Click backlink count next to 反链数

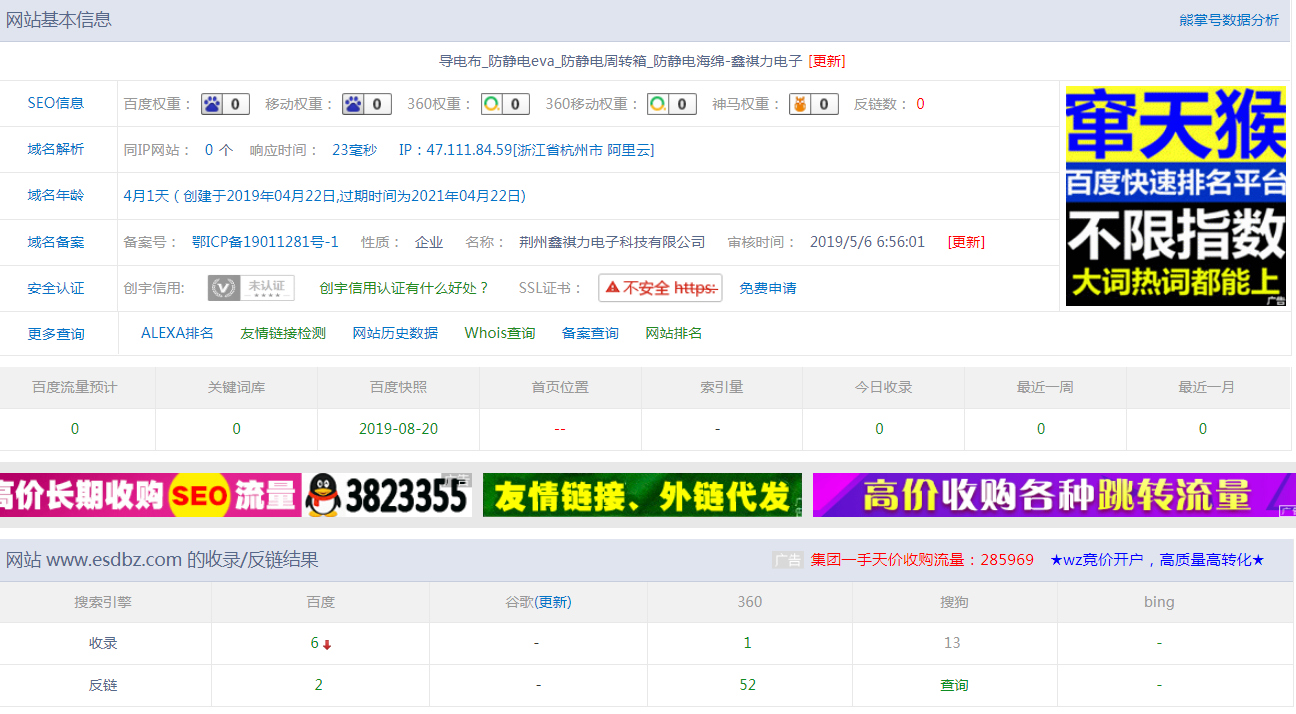pyautogui.click(x=920, y=104)
